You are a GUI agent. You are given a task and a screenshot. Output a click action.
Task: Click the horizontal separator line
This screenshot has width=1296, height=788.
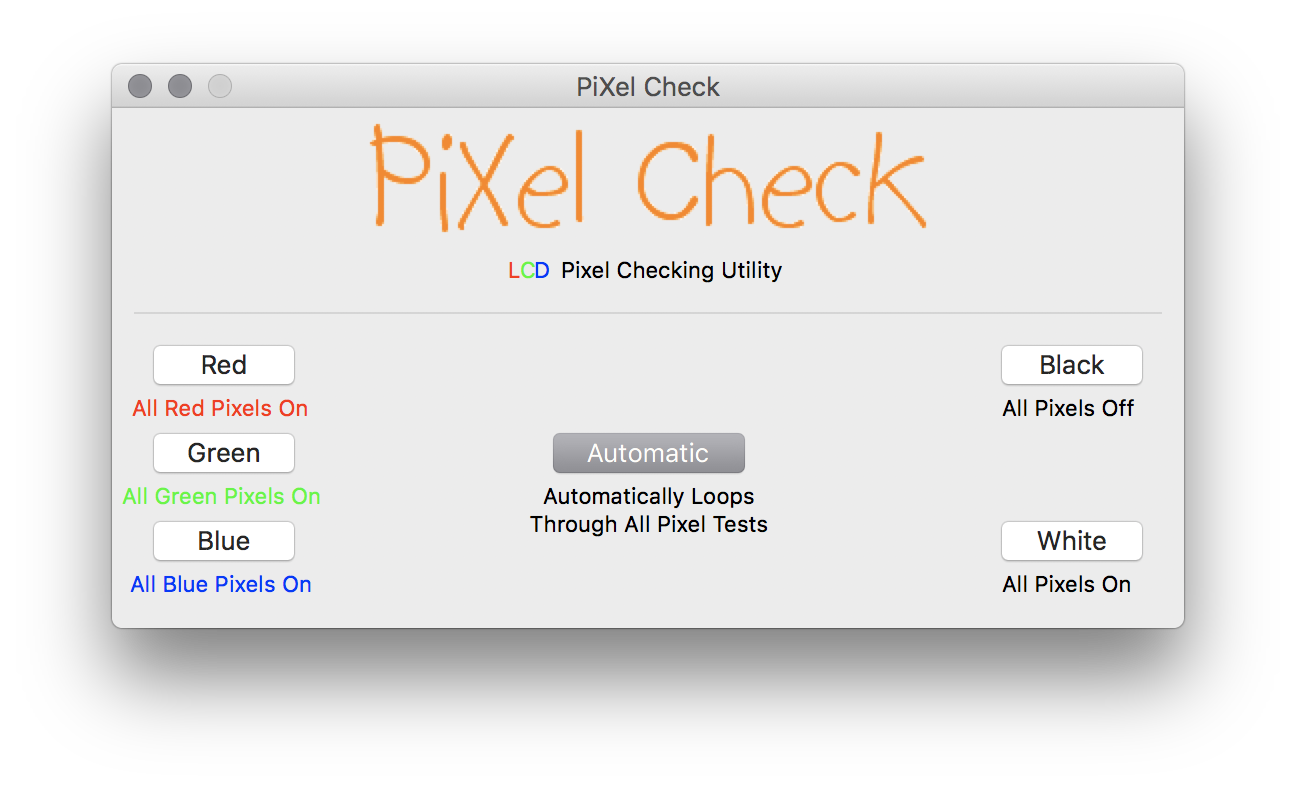[x=648, y=313]
